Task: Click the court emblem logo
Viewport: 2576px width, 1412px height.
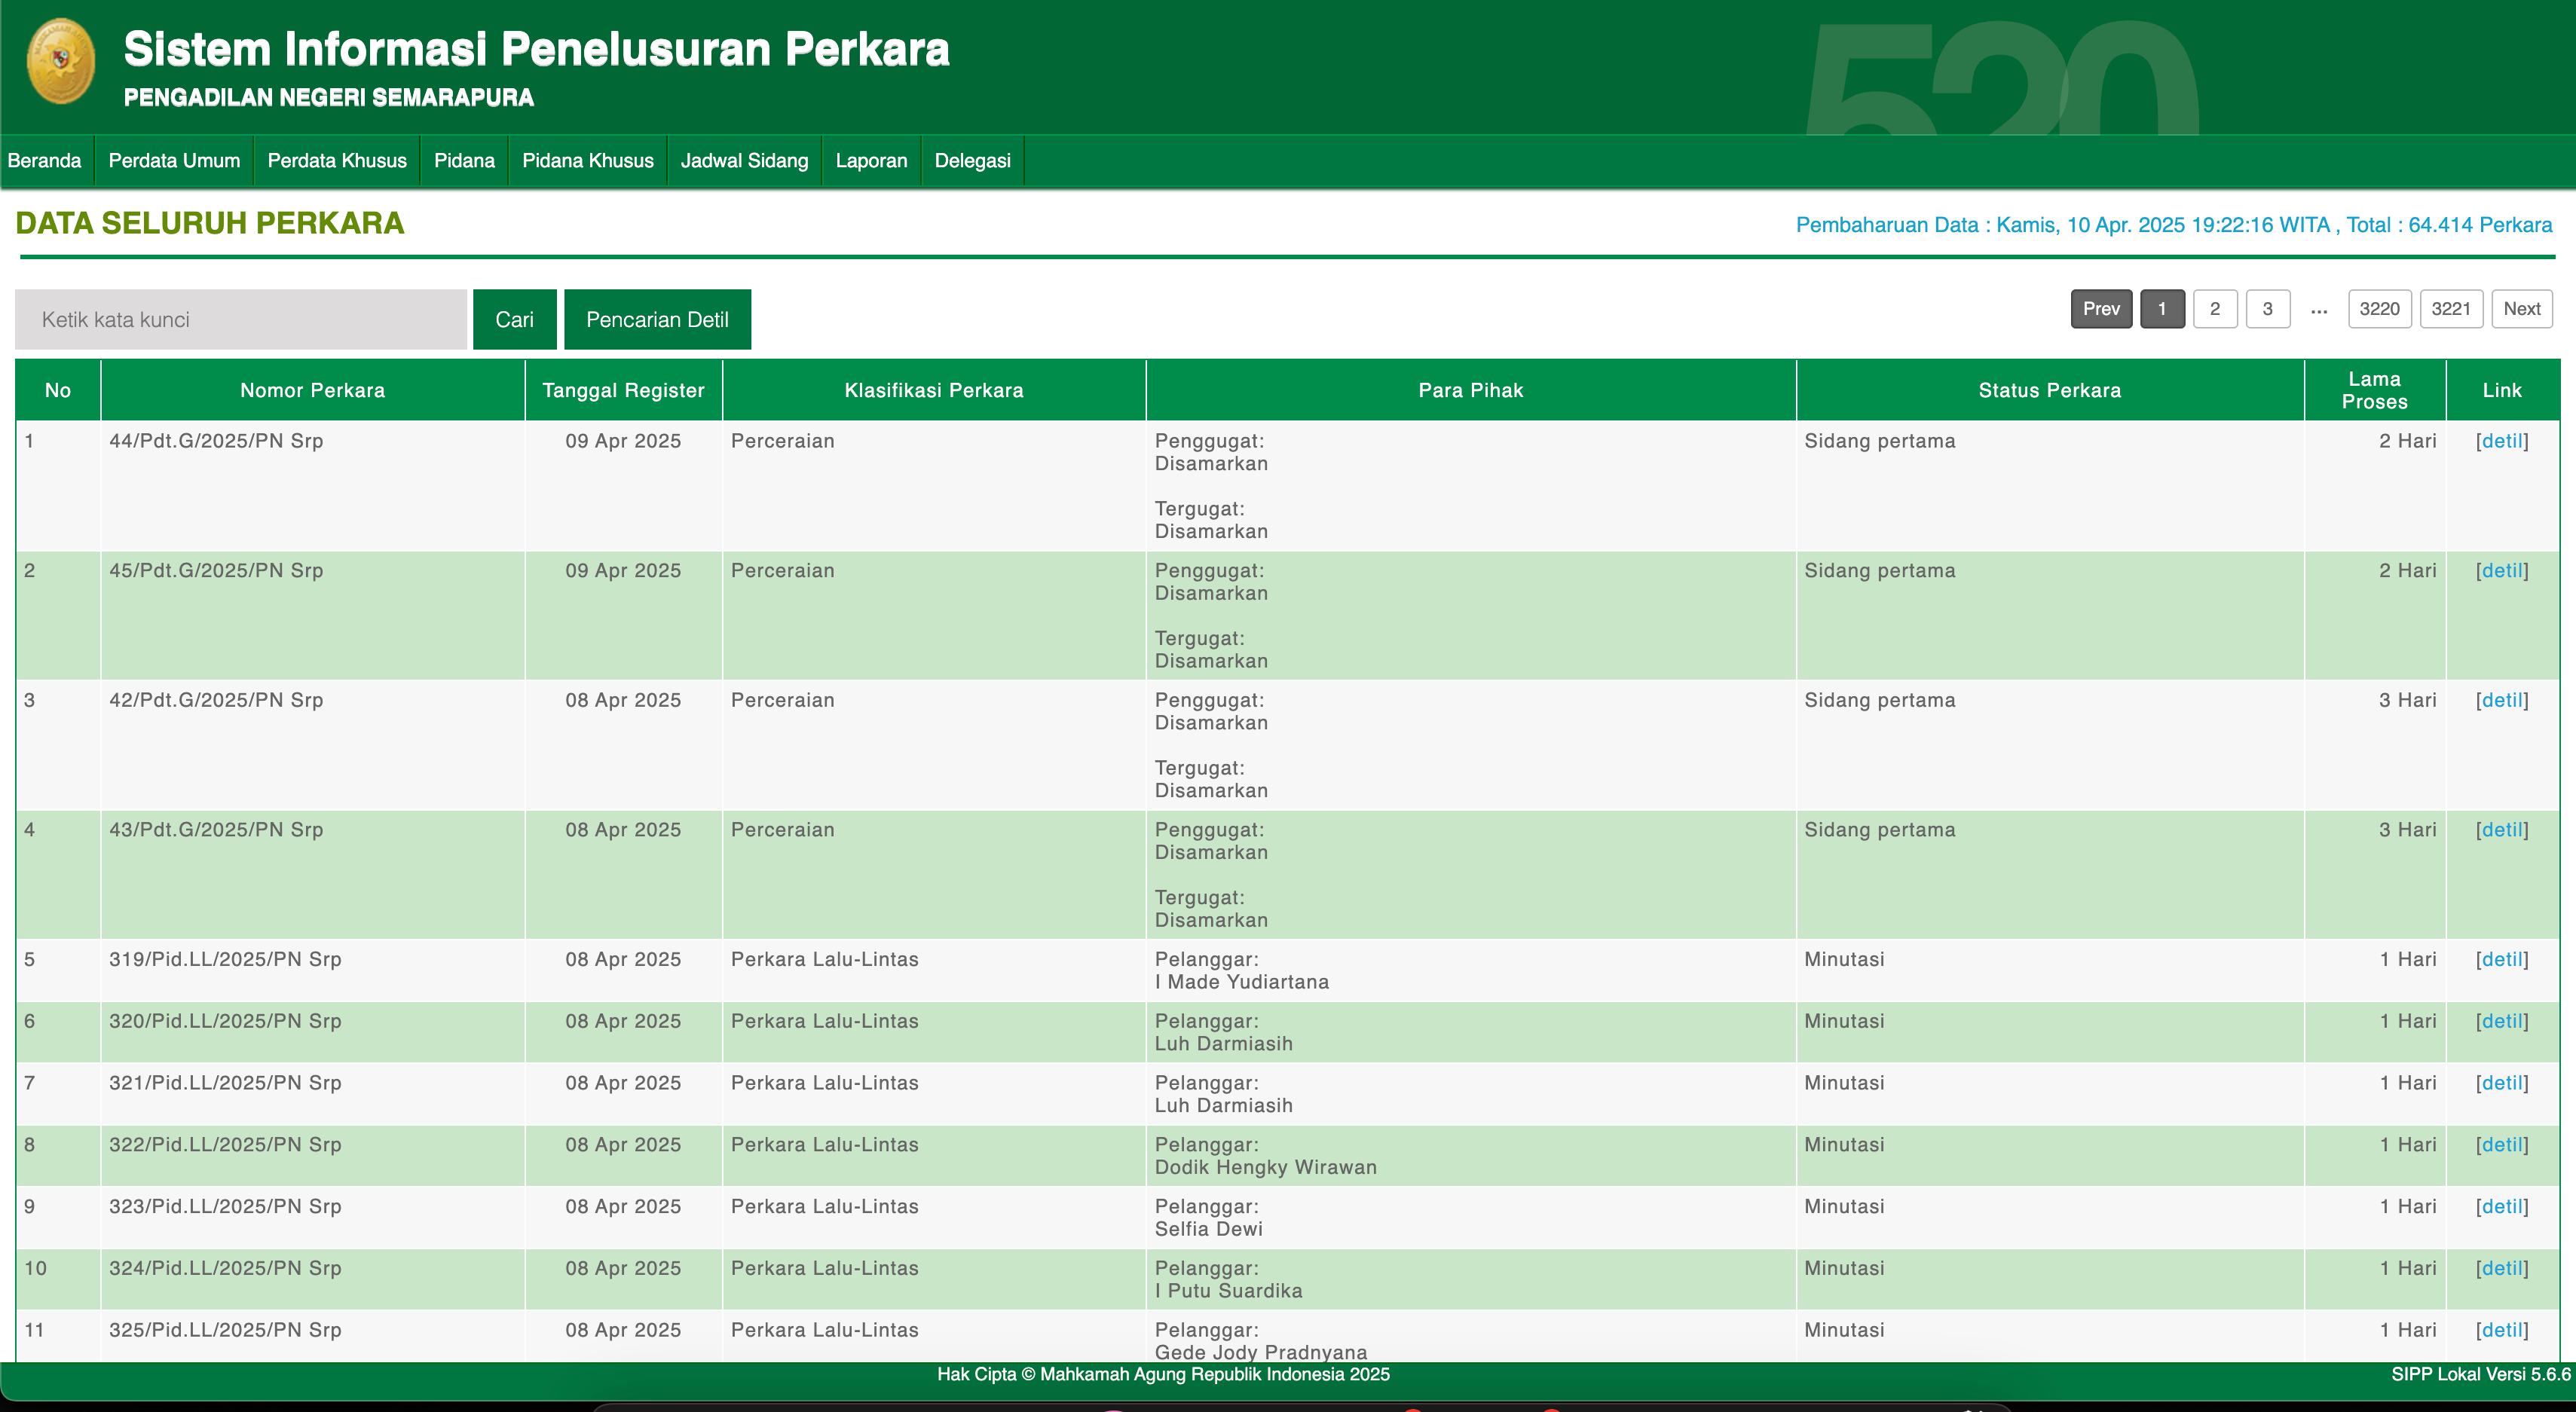Action: tap(61, 62)
